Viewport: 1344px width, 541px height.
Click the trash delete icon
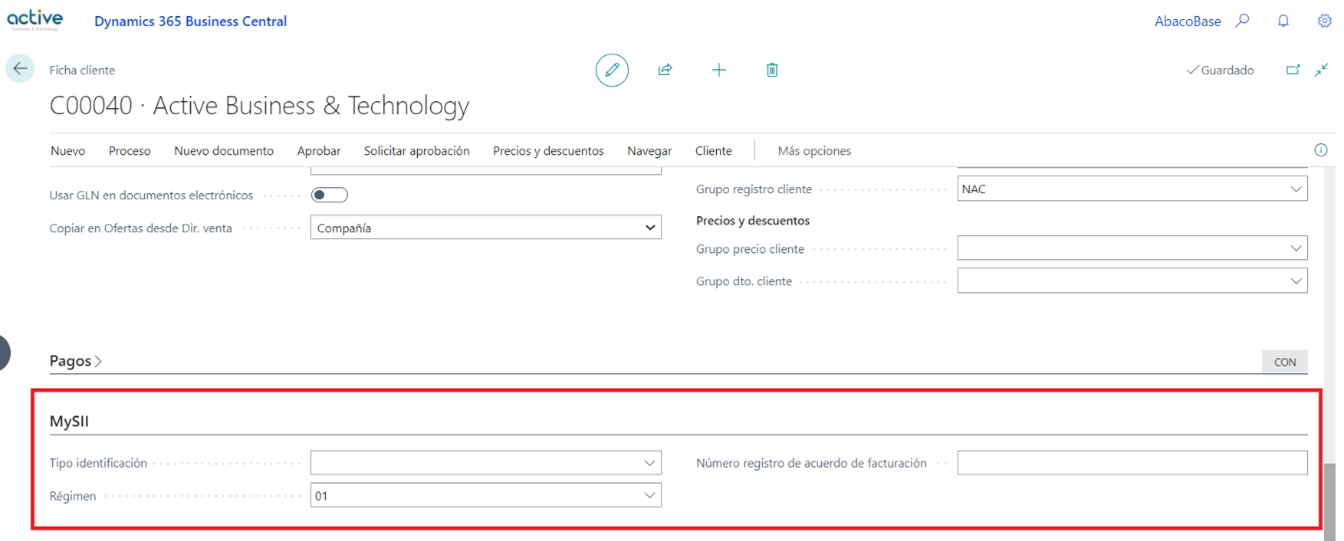[772, 70]
